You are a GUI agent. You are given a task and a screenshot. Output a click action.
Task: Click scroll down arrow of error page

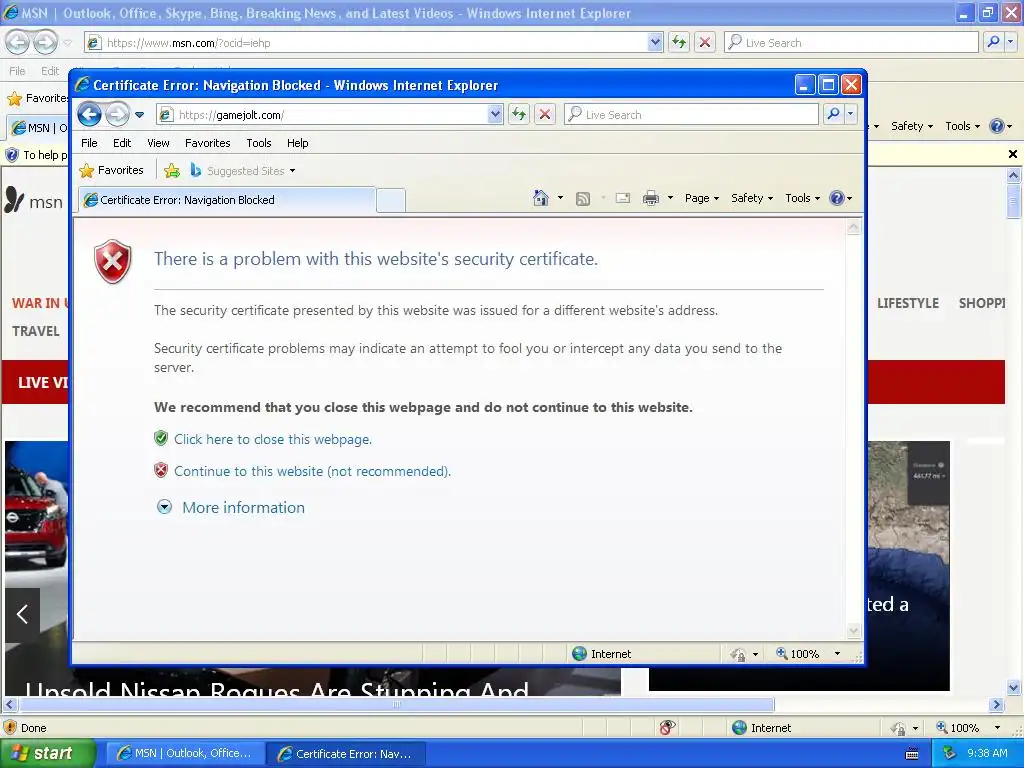tap(854, 631)
